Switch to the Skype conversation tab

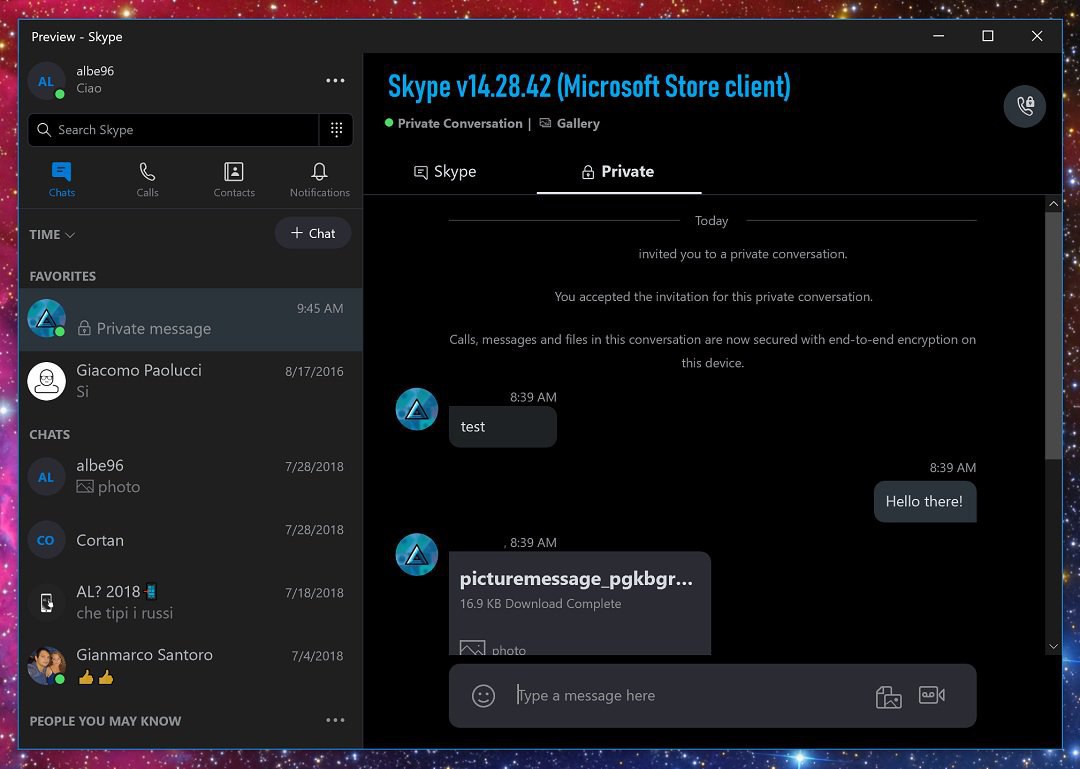click(445, 172)
